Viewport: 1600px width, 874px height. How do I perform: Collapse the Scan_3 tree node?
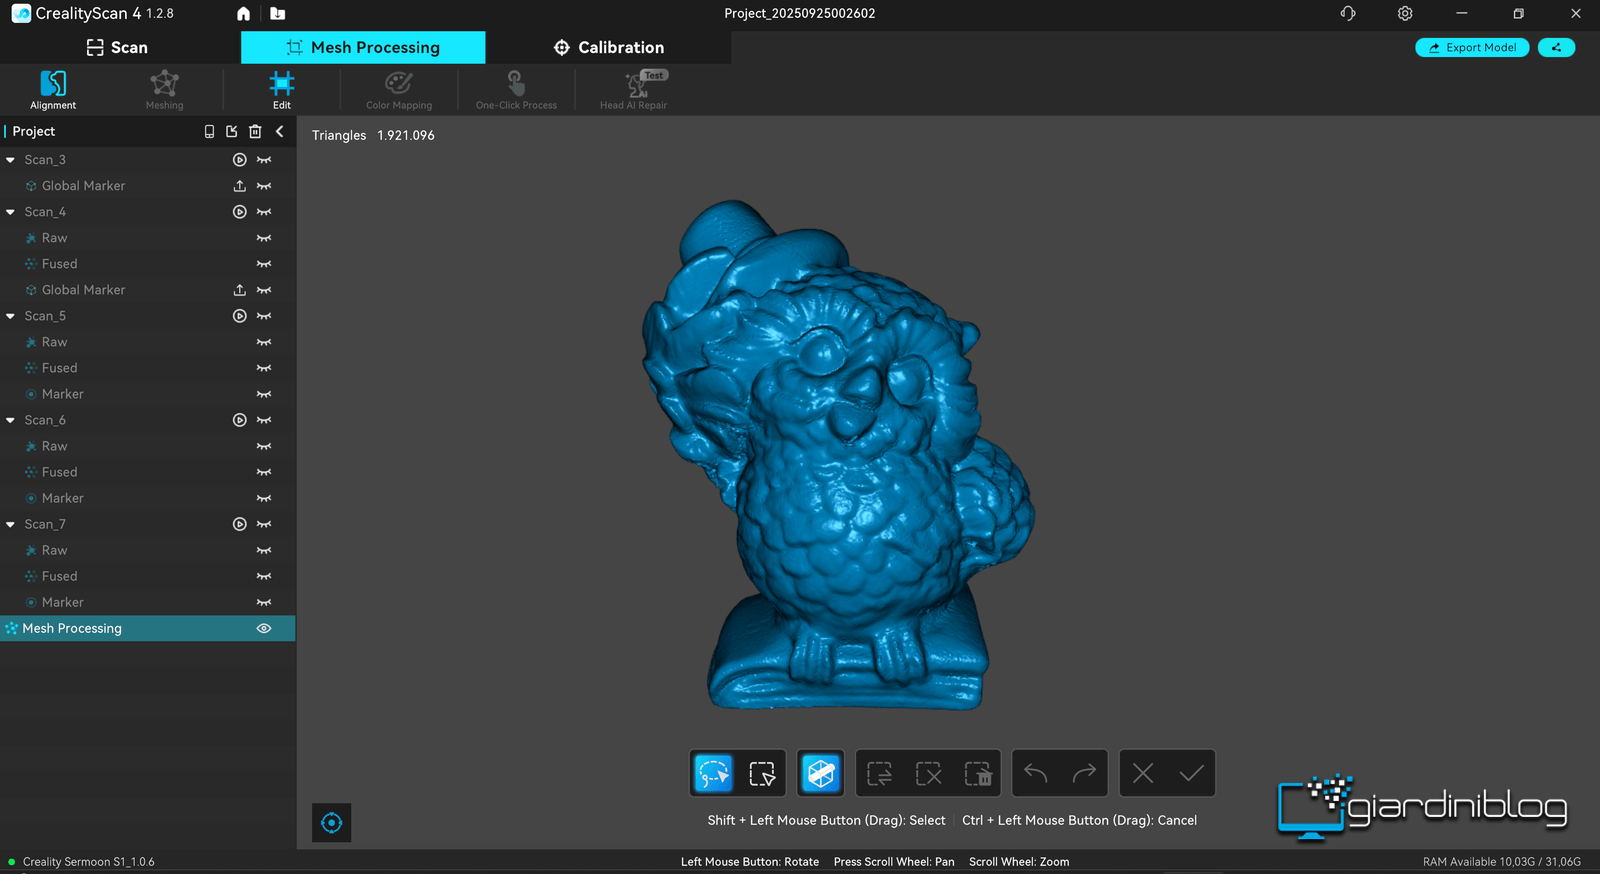pyautogui.click(x=11, y=160)
